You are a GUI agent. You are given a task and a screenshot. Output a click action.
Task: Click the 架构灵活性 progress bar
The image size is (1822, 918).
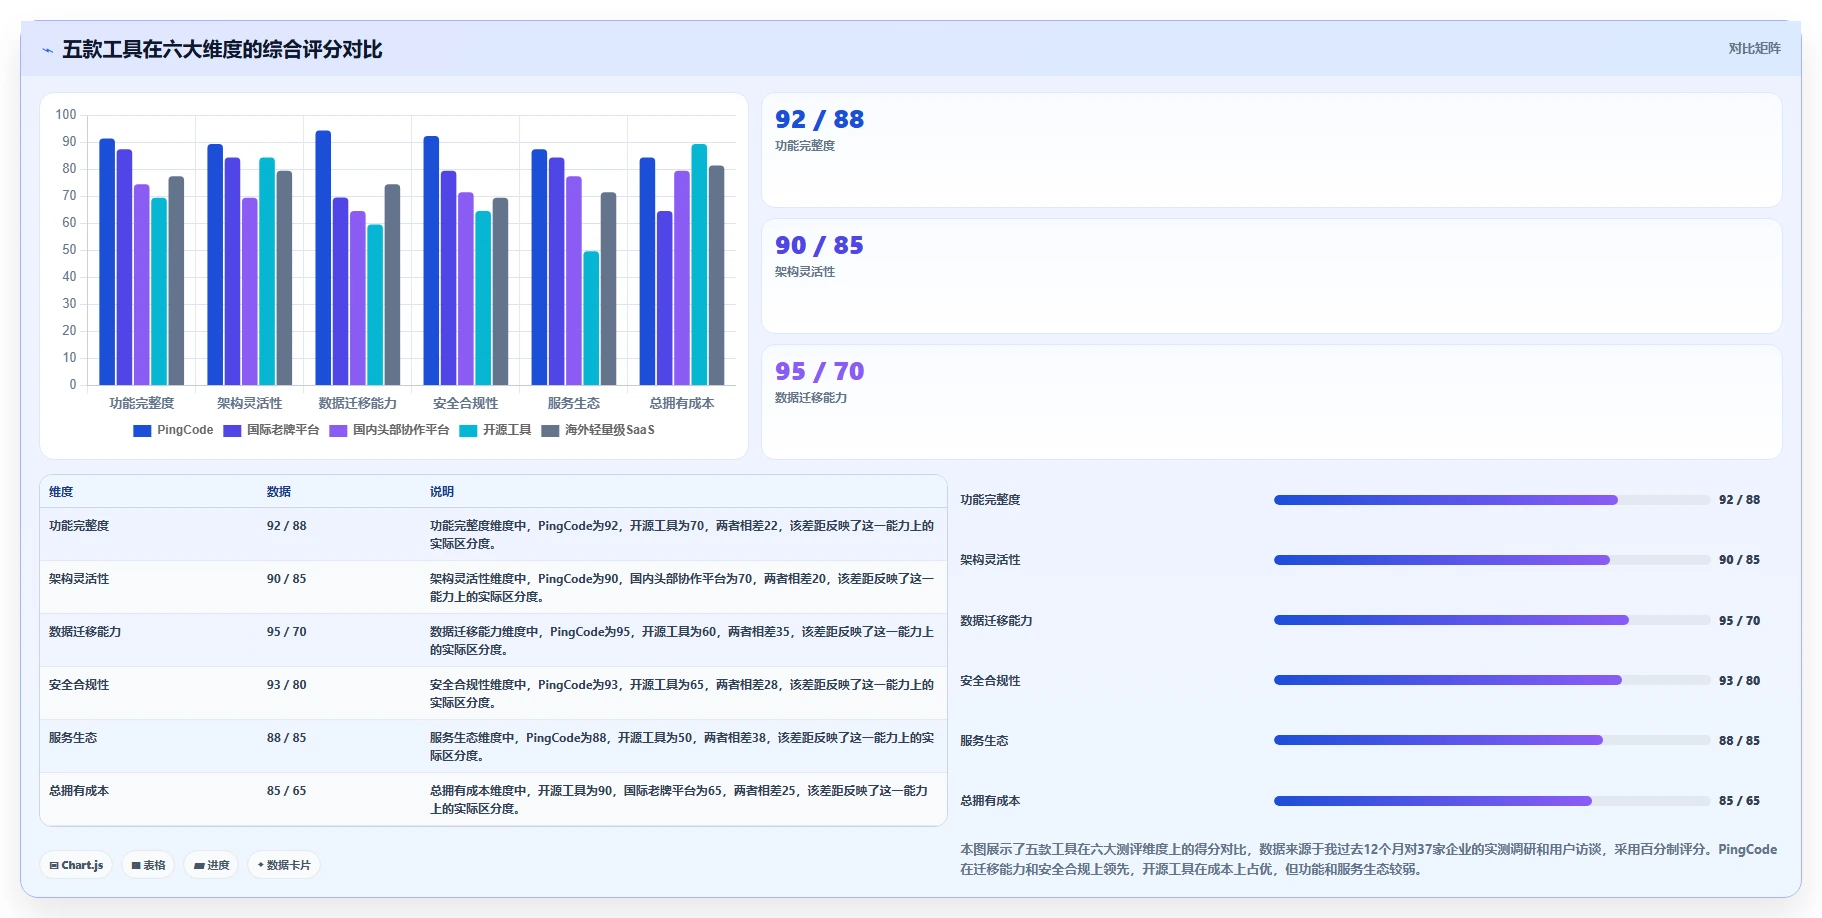pyautogui.click(x=1492, y=560)
